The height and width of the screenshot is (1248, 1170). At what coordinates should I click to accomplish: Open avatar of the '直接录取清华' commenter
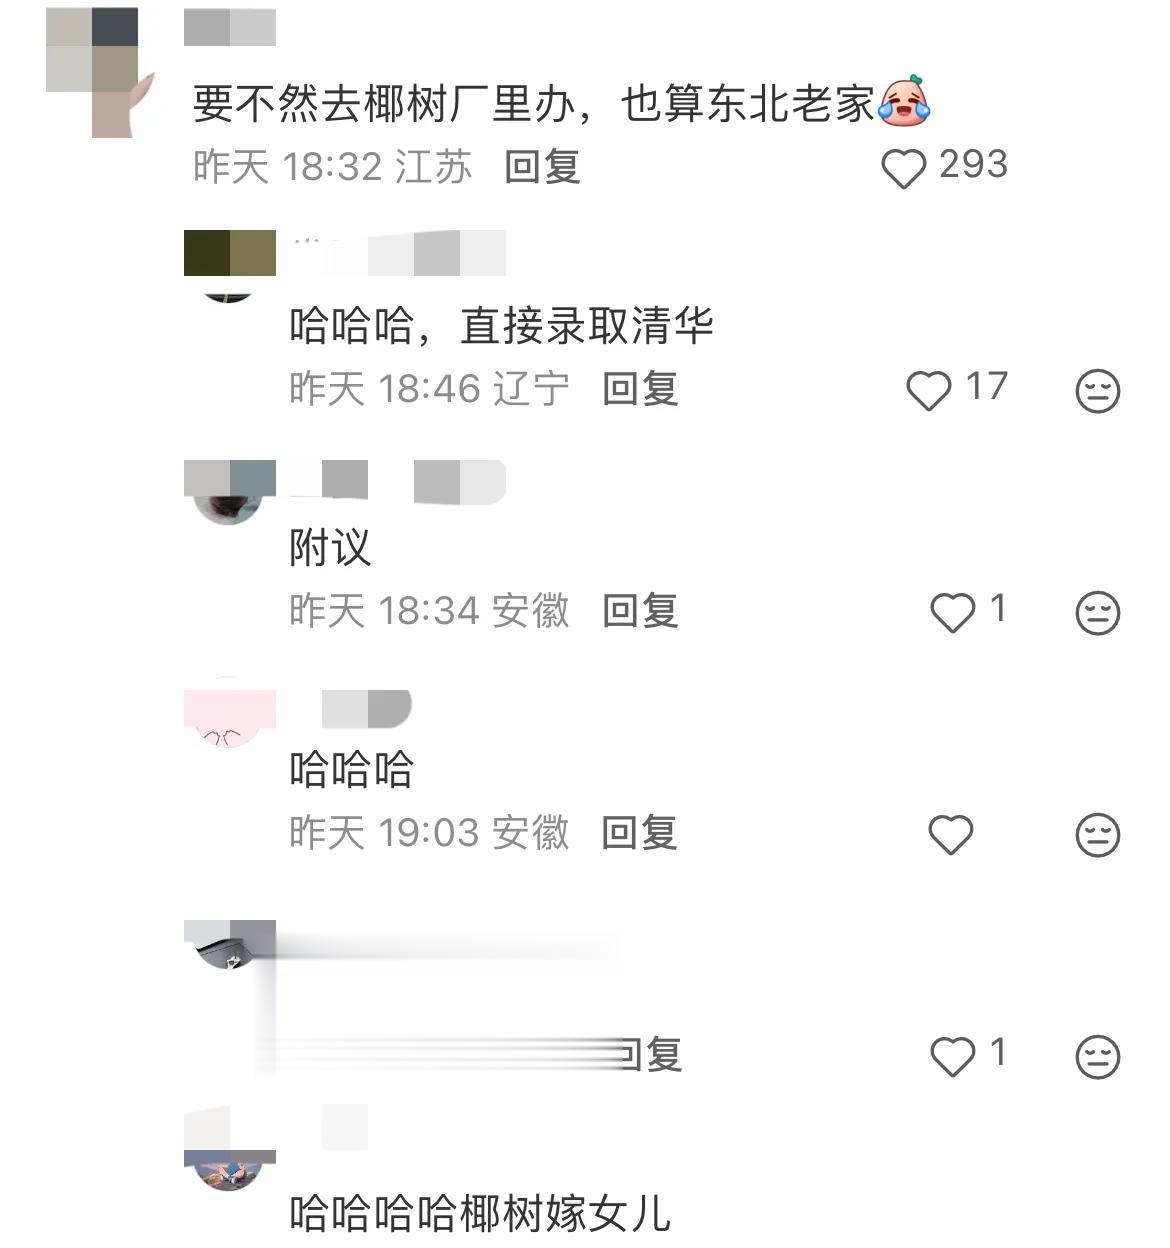tap(229, 266)
